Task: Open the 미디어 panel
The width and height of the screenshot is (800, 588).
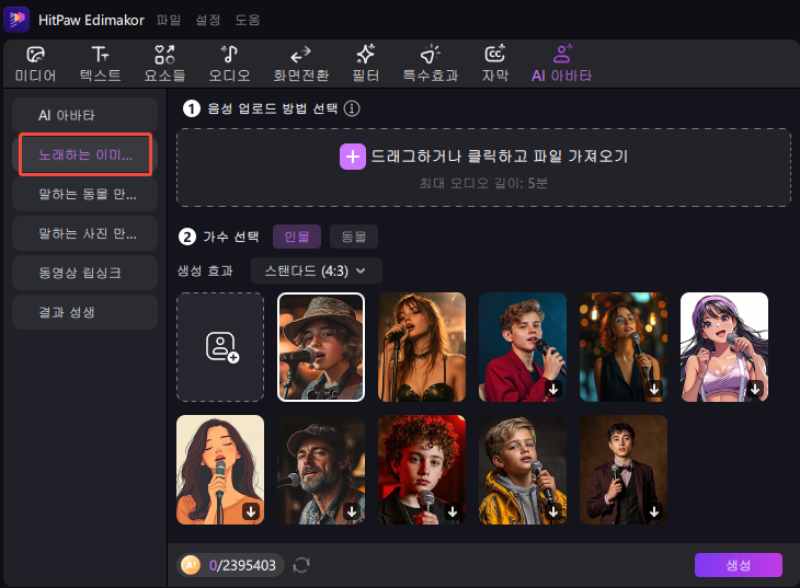Action: 35,62
